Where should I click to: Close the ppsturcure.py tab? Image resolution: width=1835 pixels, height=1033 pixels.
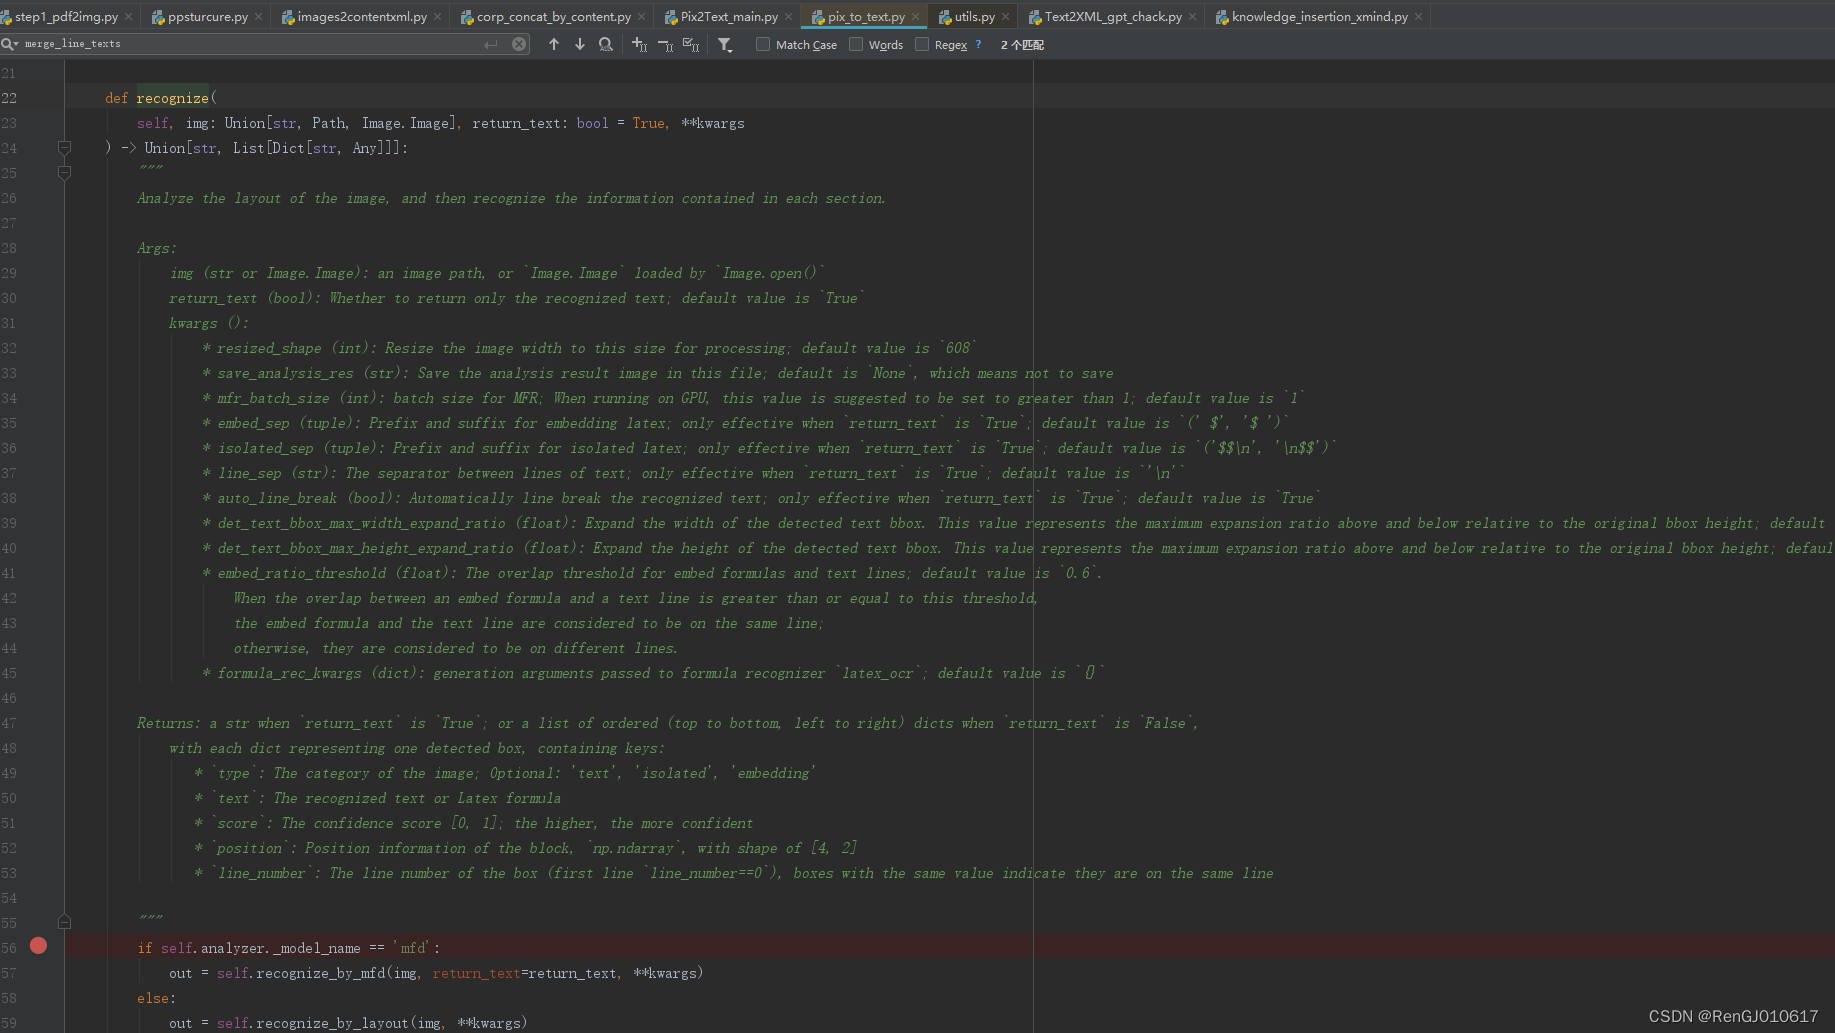[x=259, y=17]
